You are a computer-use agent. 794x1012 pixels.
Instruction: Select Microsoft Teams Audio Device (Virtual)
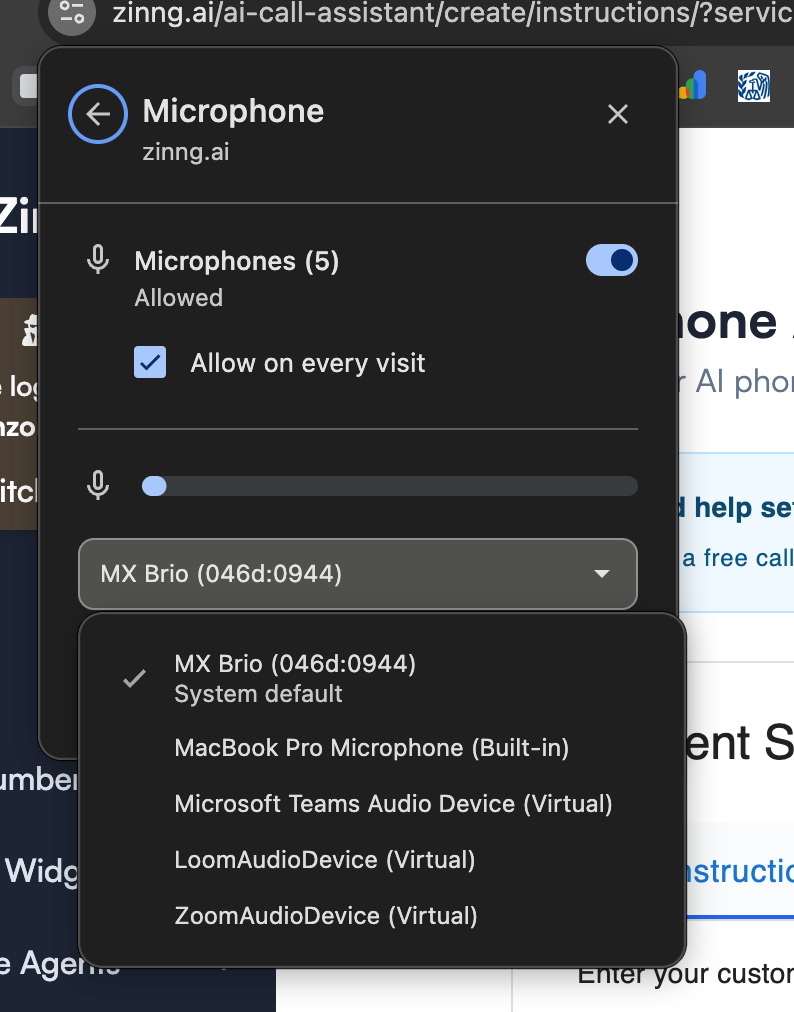(x=381, y=804)
